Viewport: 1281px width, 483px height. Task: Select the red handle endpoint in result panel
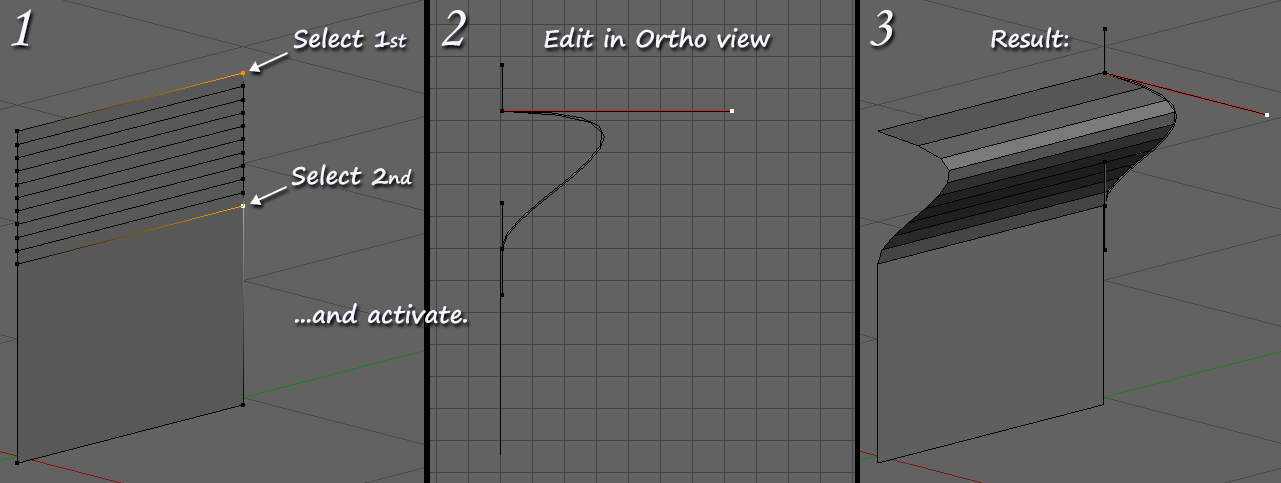tap(1266, 115)
